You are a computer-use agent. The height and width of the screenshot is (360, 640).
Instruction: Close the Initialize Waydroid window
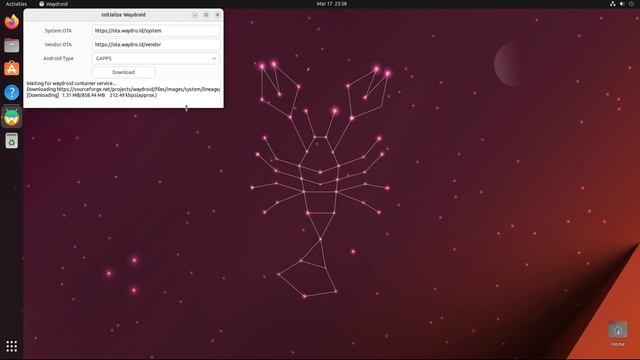point(218,15)
